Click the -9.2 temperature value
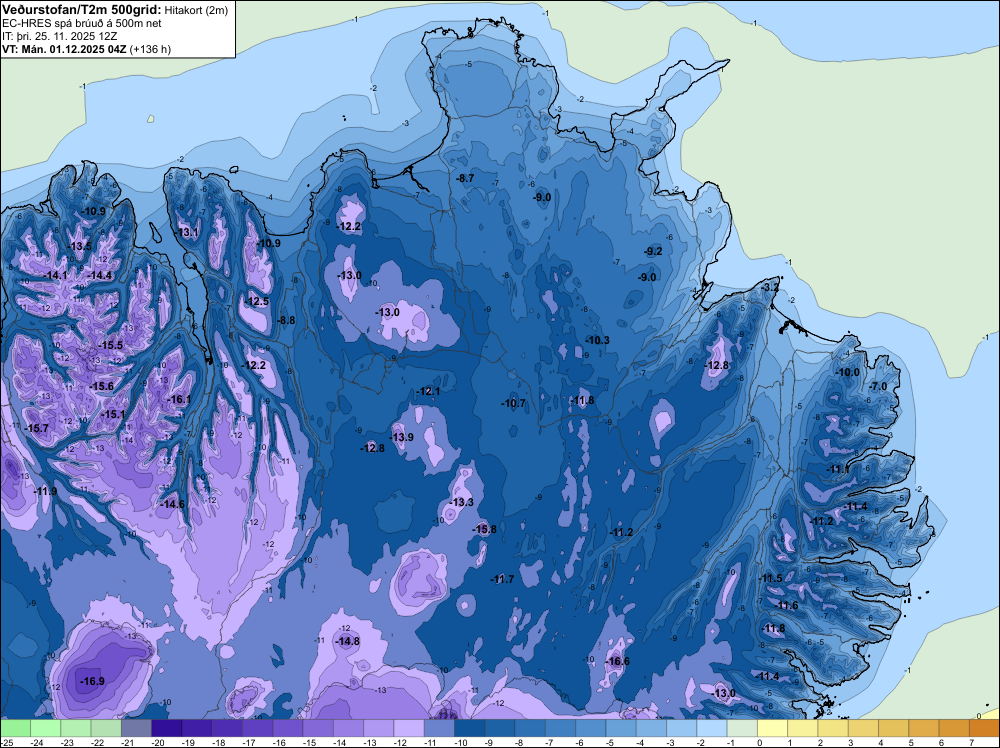This screenshot has height=748, width=1000. 653,251
